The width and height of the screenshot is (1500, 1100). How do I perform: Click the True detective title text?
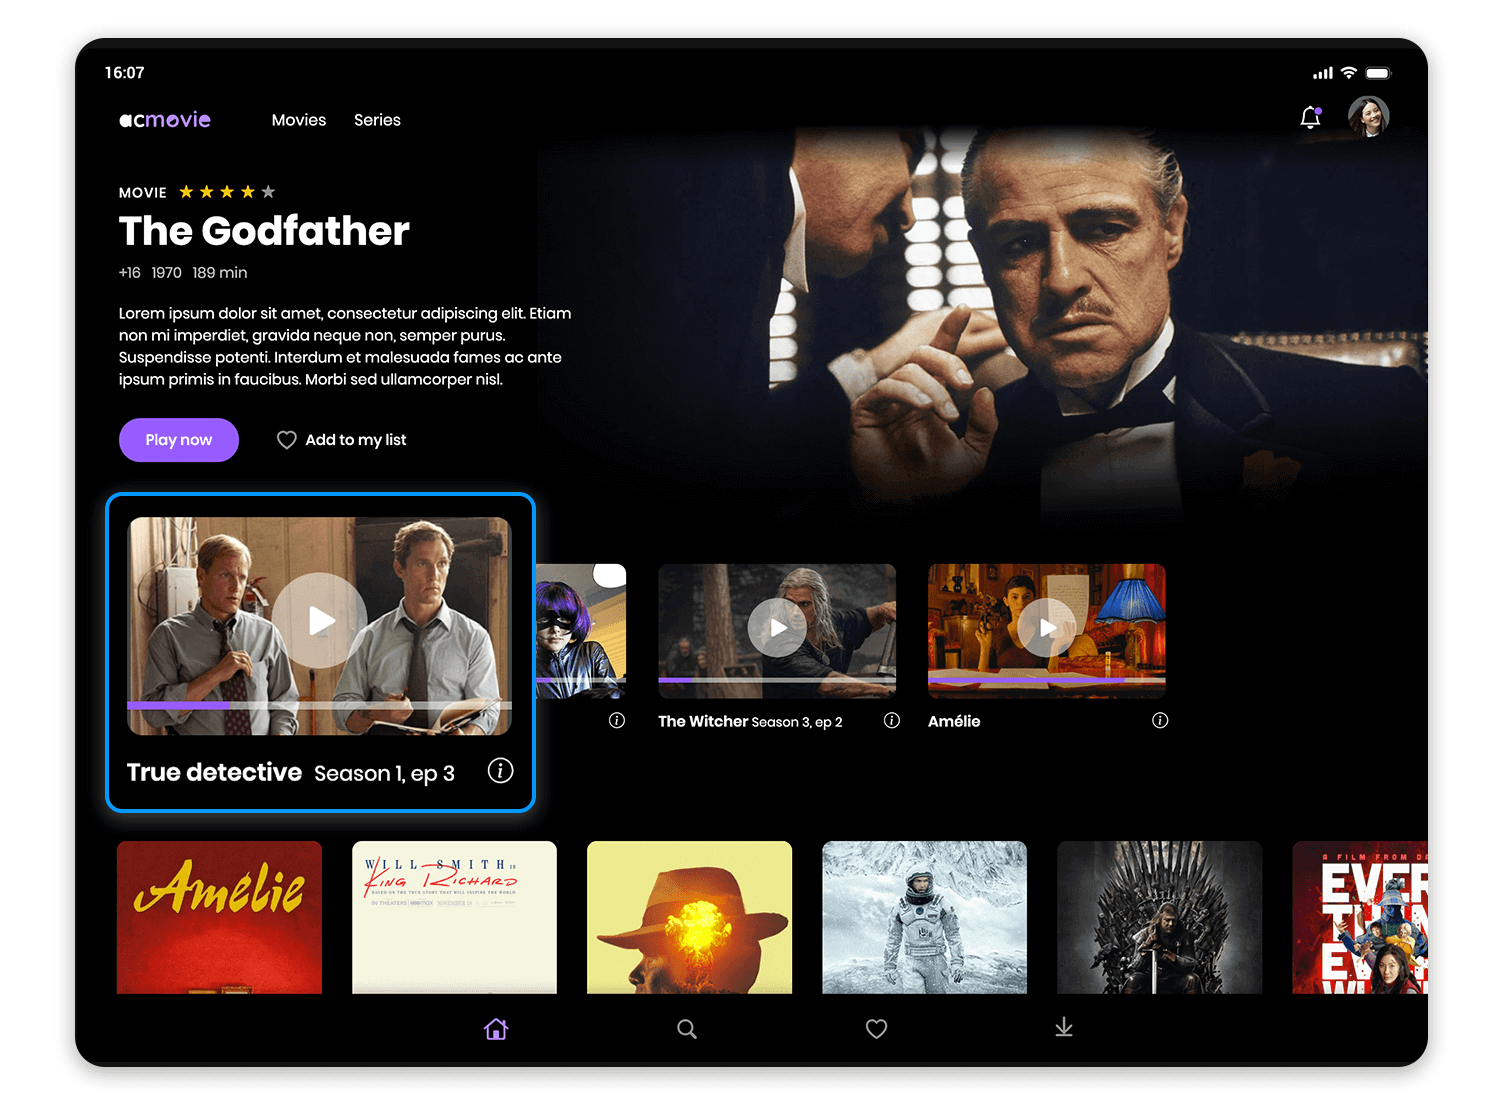[x=214, y=772]
